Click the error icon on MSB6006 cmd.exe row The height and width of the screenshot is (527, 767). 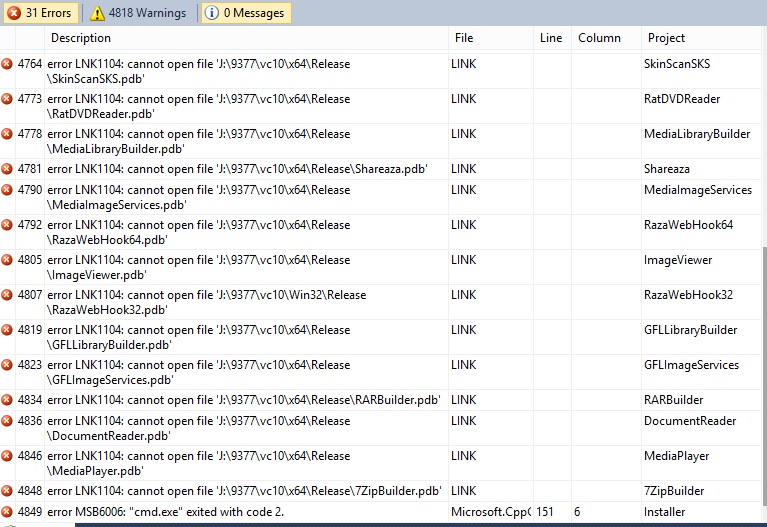(7, 512)
